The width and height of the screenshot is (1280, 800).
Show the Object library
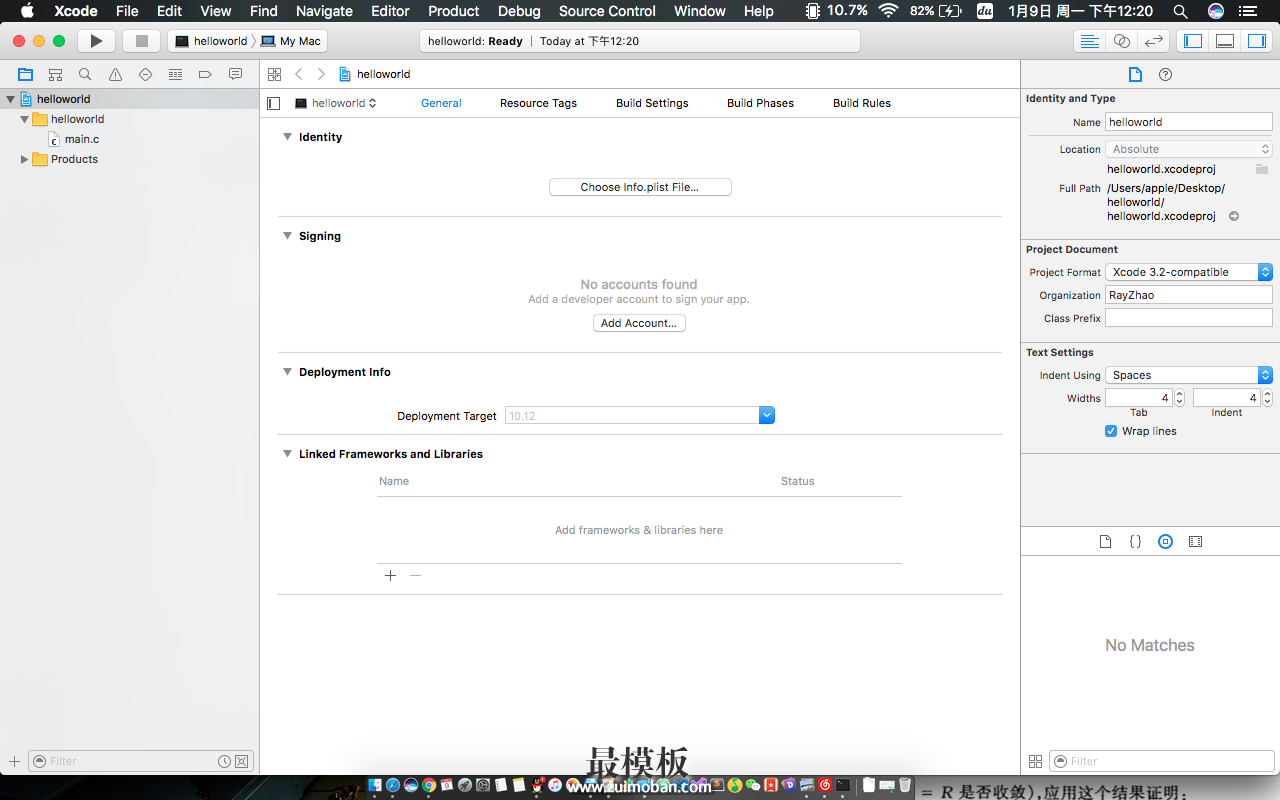1165,541
